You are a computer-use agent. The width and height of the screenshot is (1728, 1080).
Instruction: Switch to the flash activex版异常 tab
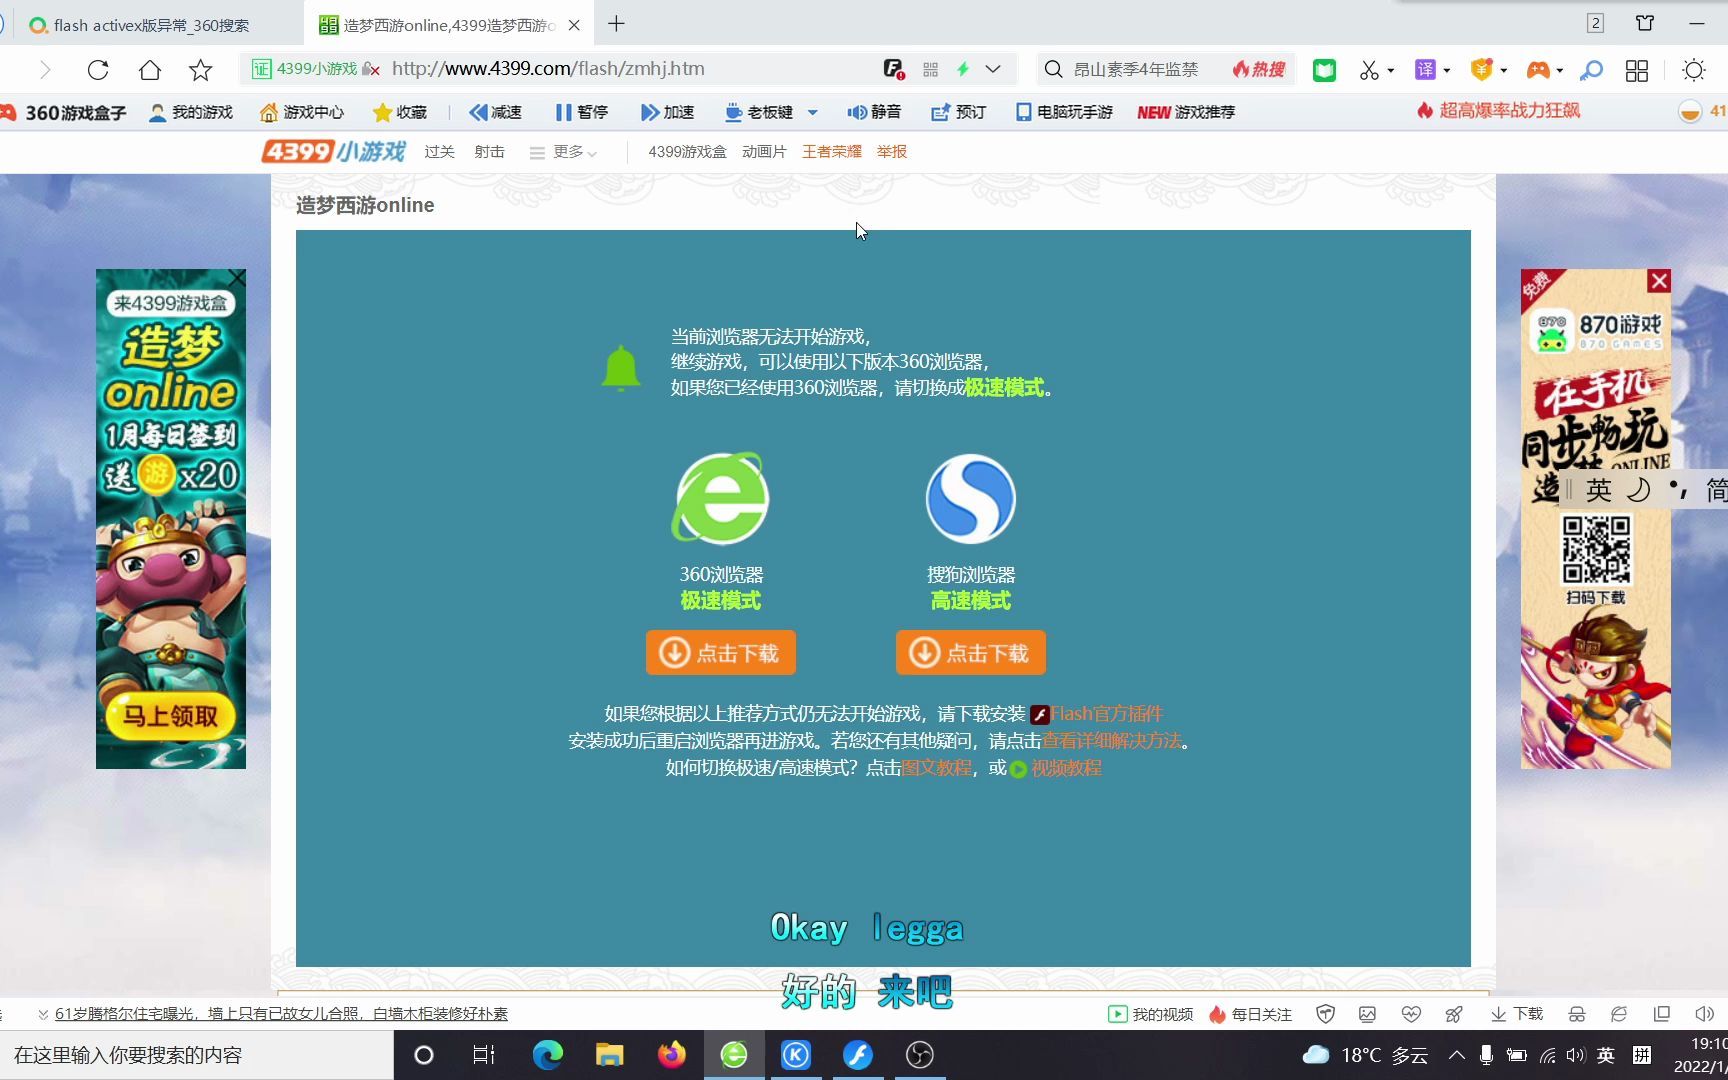point(152,25)
